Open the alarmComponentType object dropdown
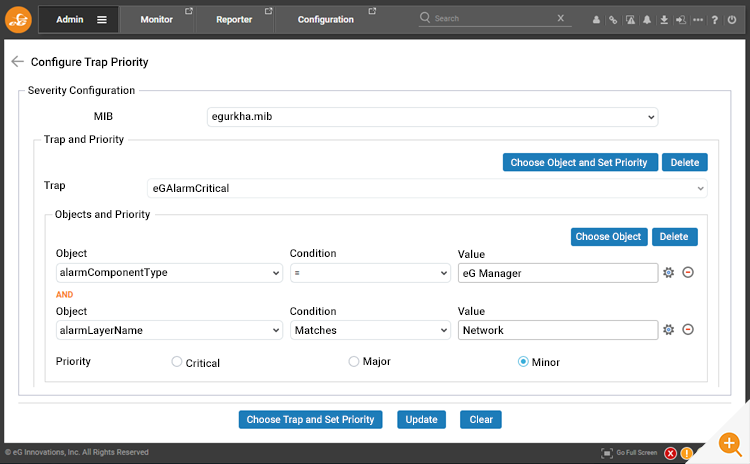The height and width of the screenshot is (464, 750). point(169,273)
